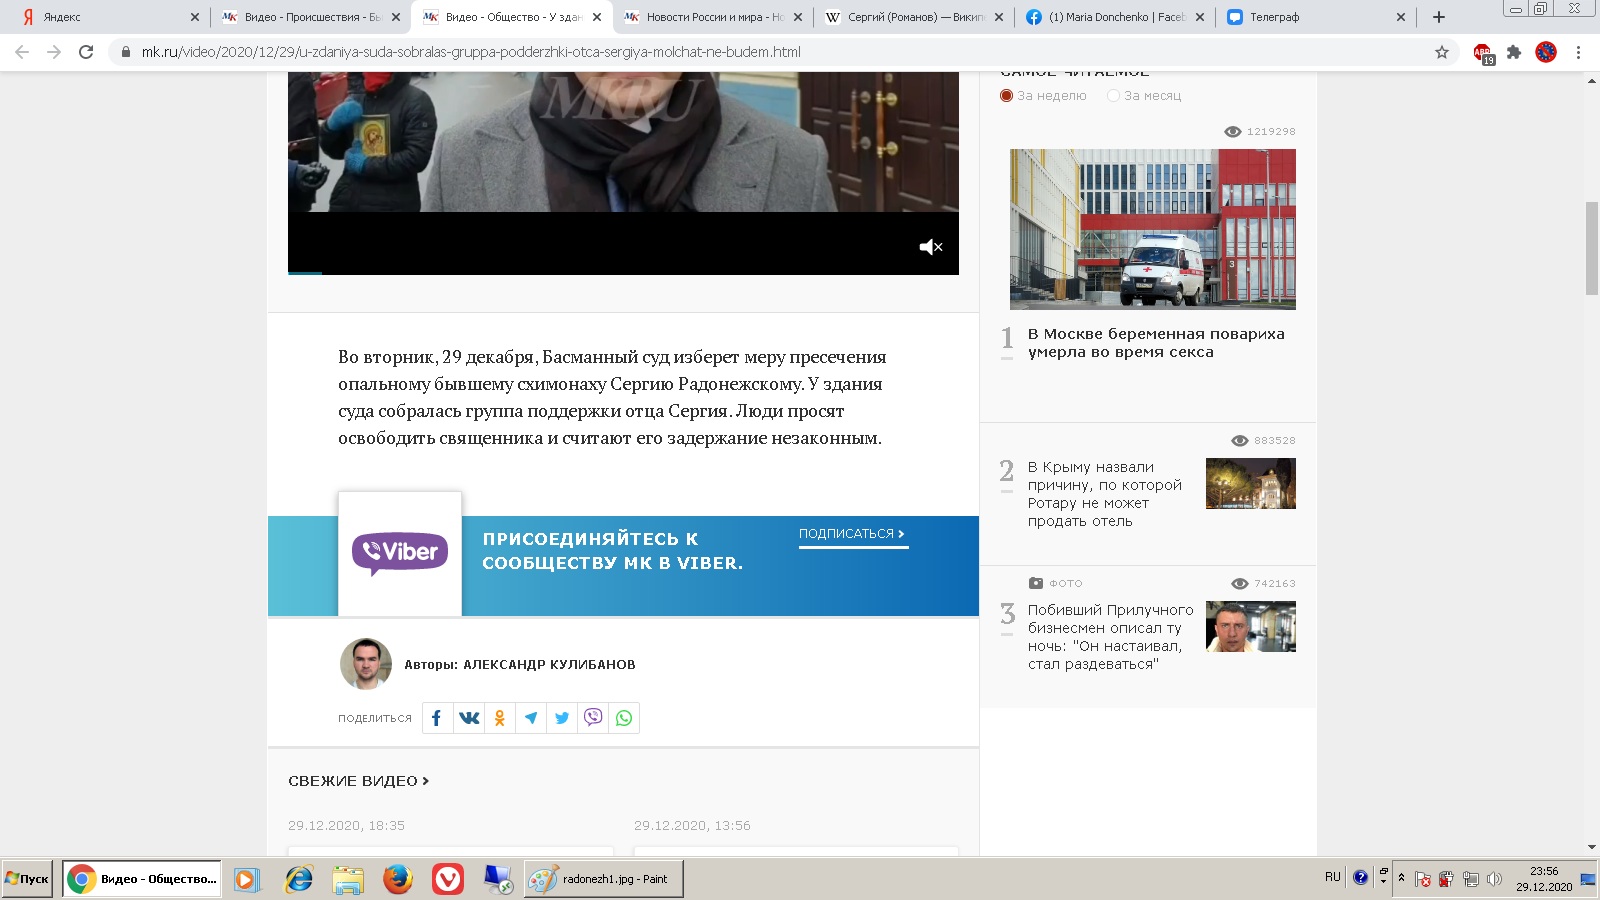Close the Новости России и мира tab
The height and width of the screenshot is (900, 1600).
[798, 17]
